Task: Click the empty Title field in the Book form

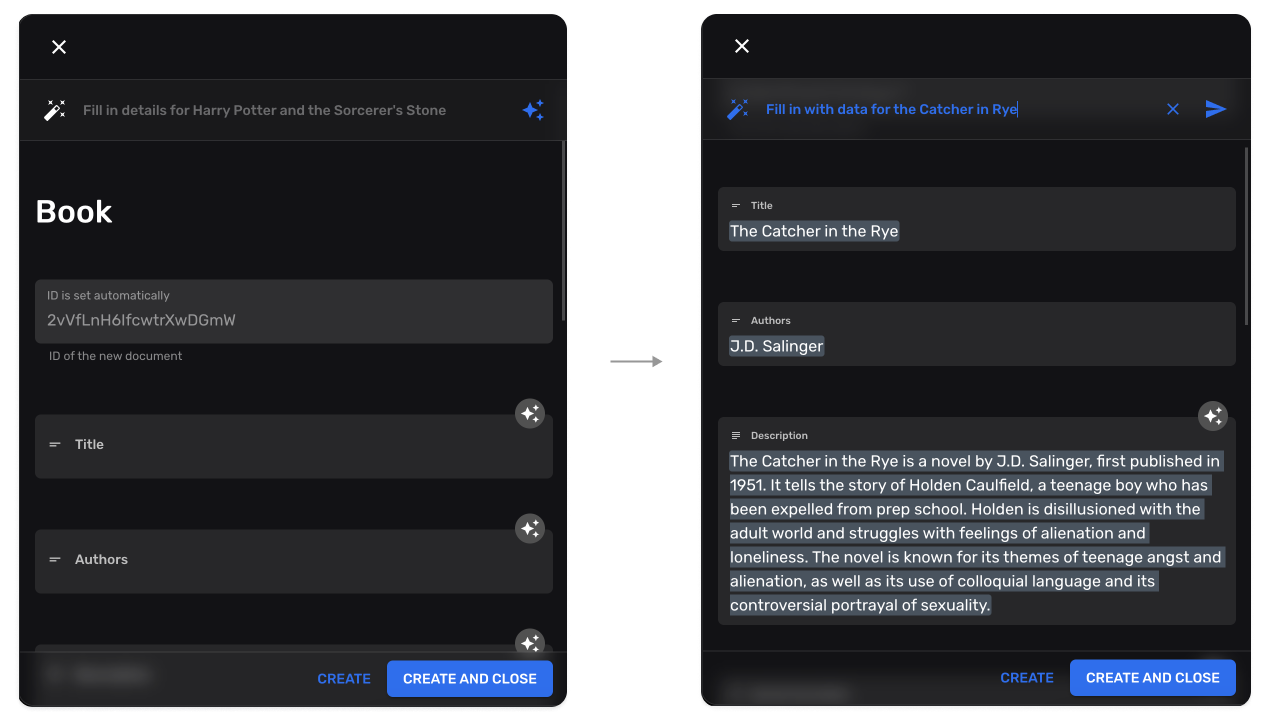Action: tap(293, 446)
